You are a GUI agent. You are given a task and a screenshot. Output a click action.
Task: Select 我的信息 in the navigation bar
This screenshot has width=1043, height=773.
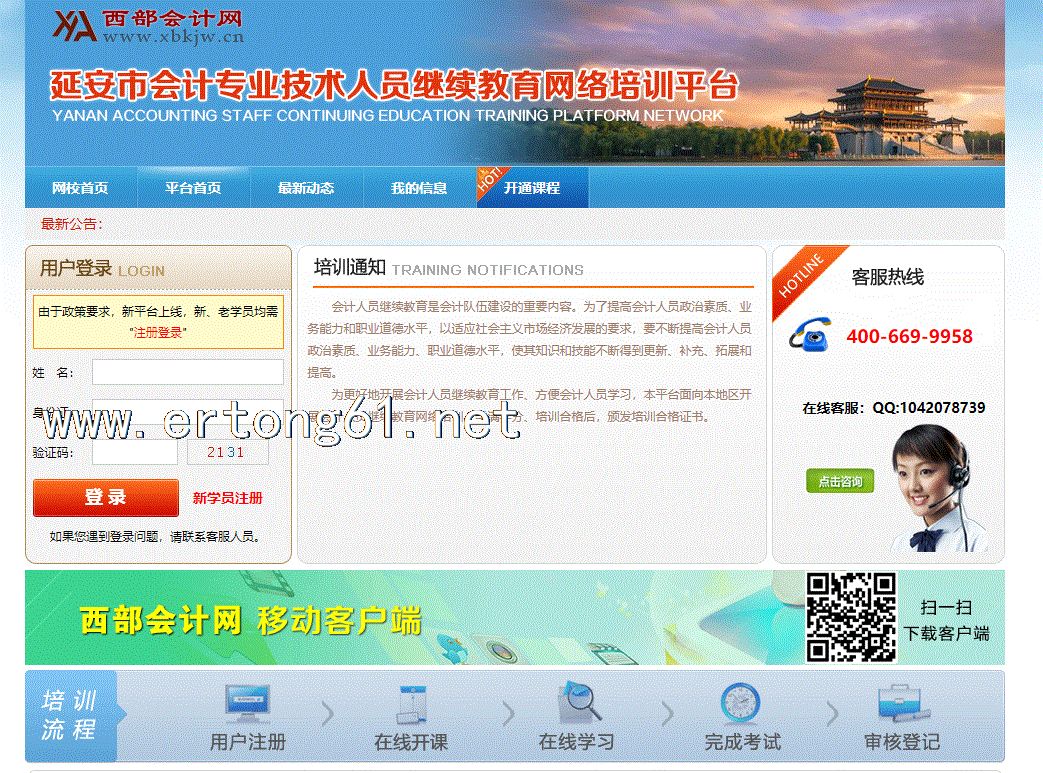pyautogui.click(x=419, y=188)
